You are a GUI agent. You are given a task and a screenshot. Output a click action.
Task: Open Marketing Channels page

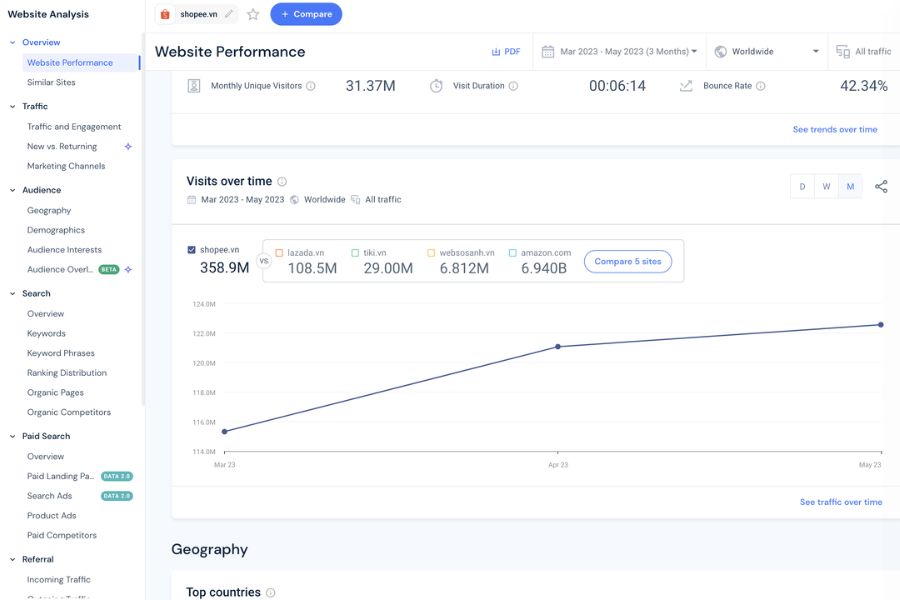point(66,167)
